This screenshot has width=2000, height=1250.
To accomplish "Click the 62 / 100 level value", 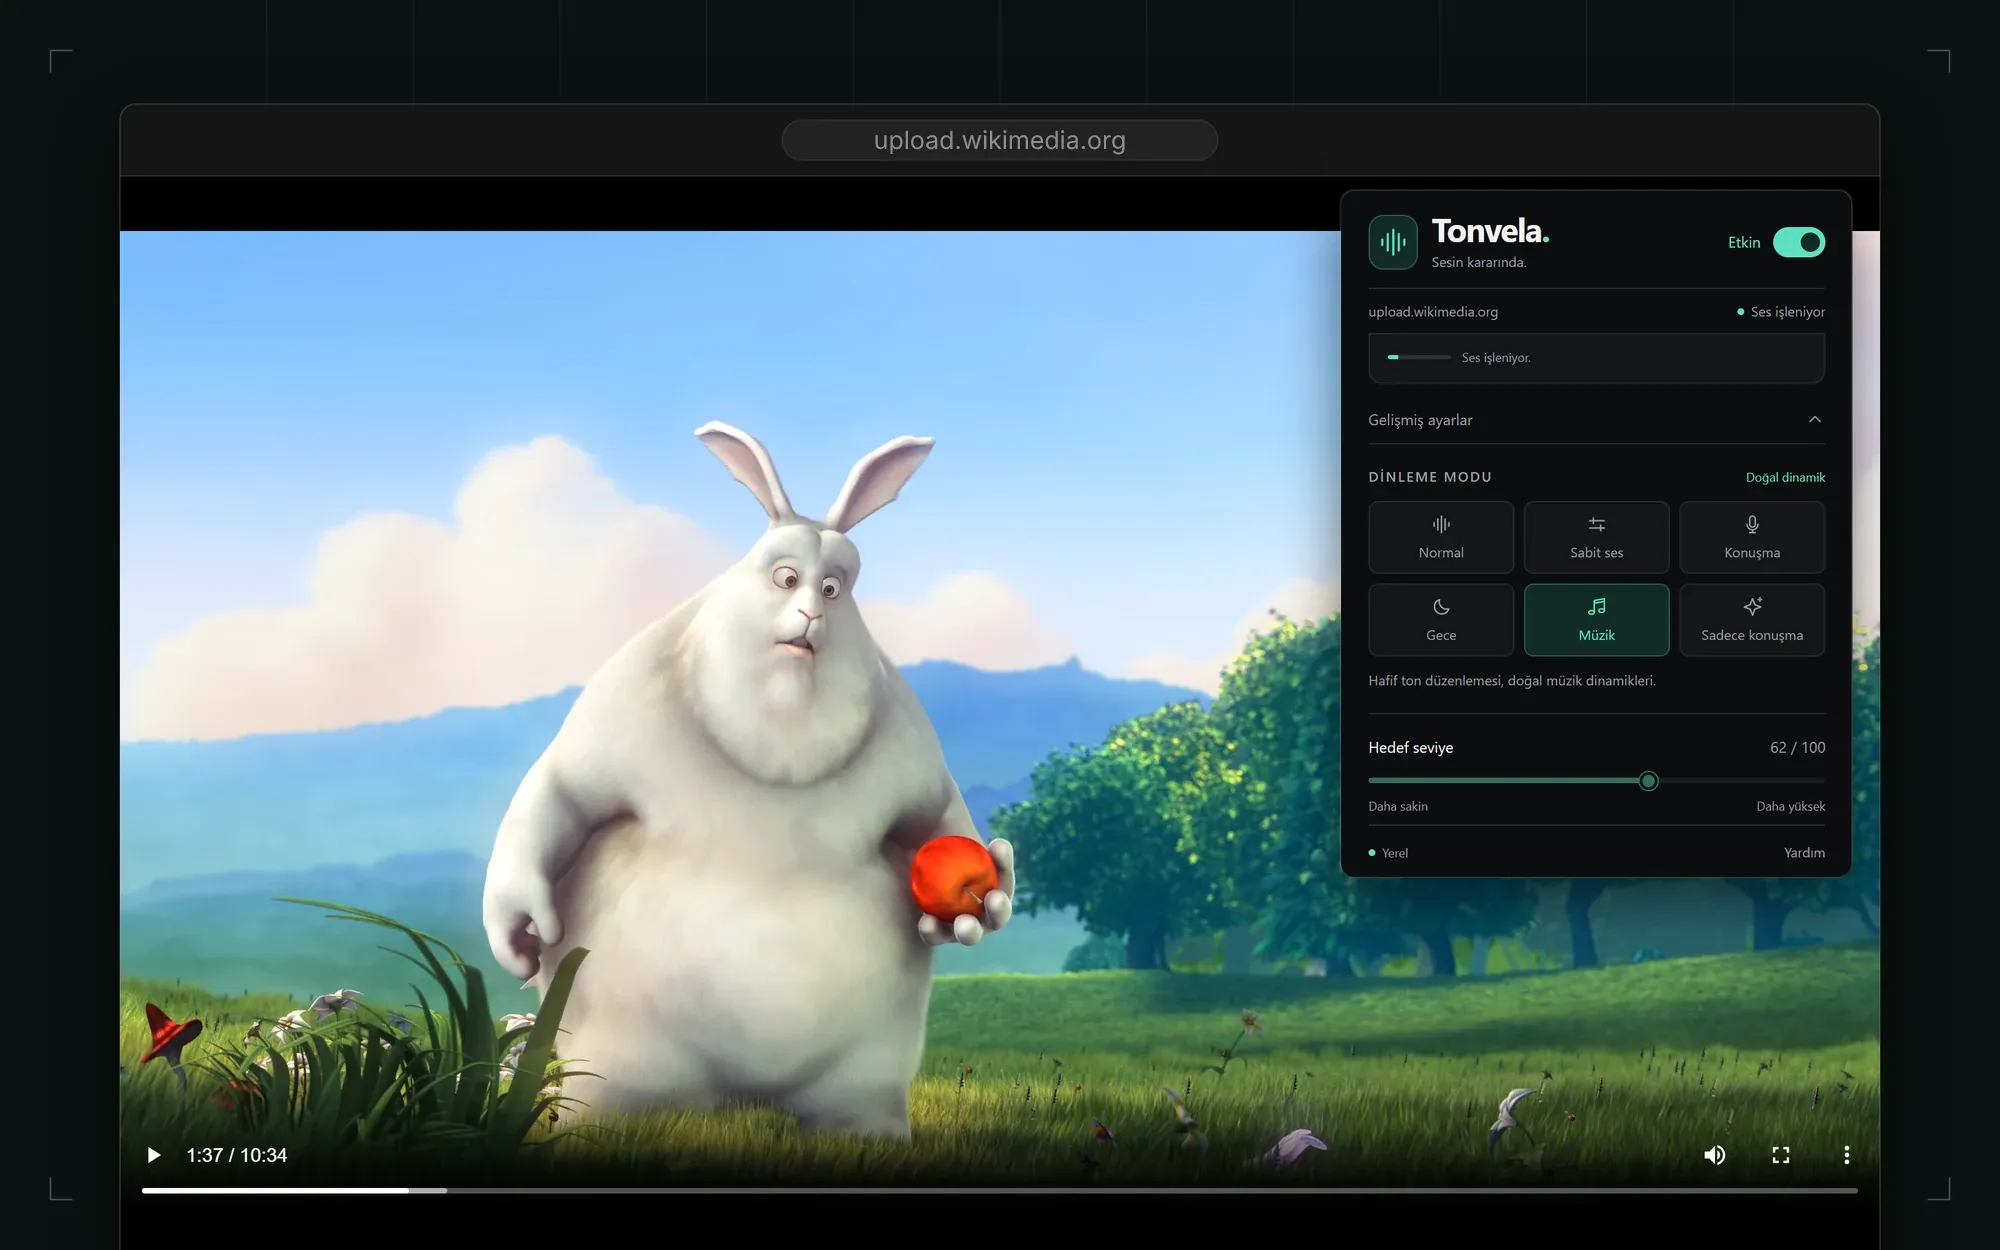I will 1797,747.
